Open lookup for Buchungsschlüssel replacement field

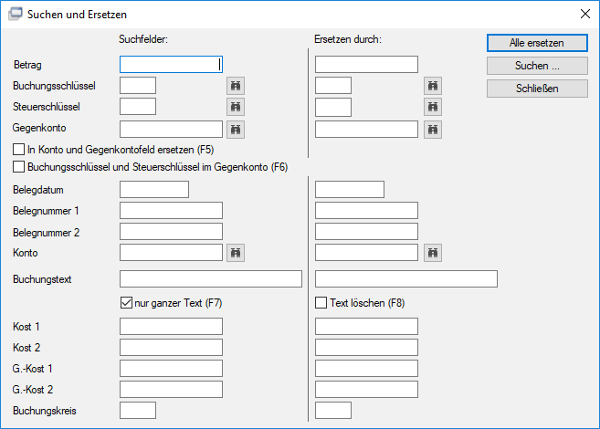click(x=433, y=86)
